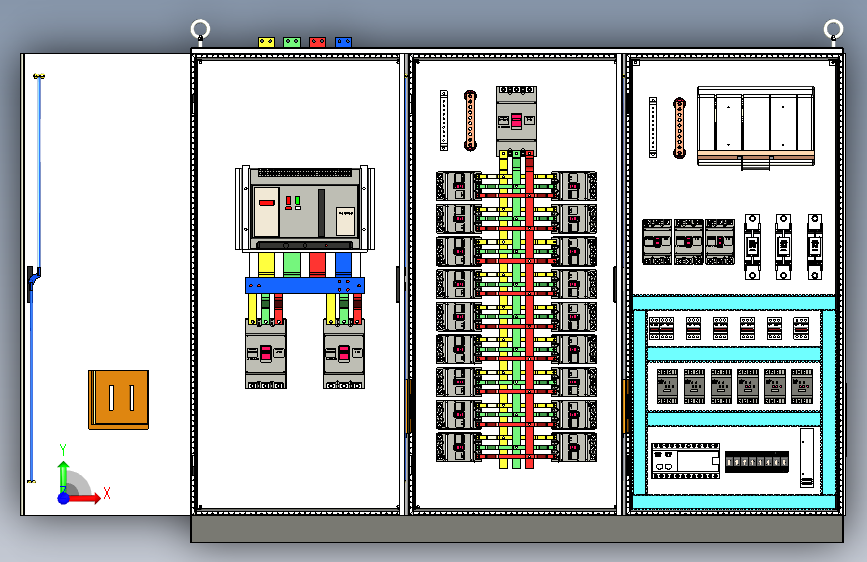Select the gray cabinet base plinth
The width and height of the screenshot is (867, 562).
point(517,529)
